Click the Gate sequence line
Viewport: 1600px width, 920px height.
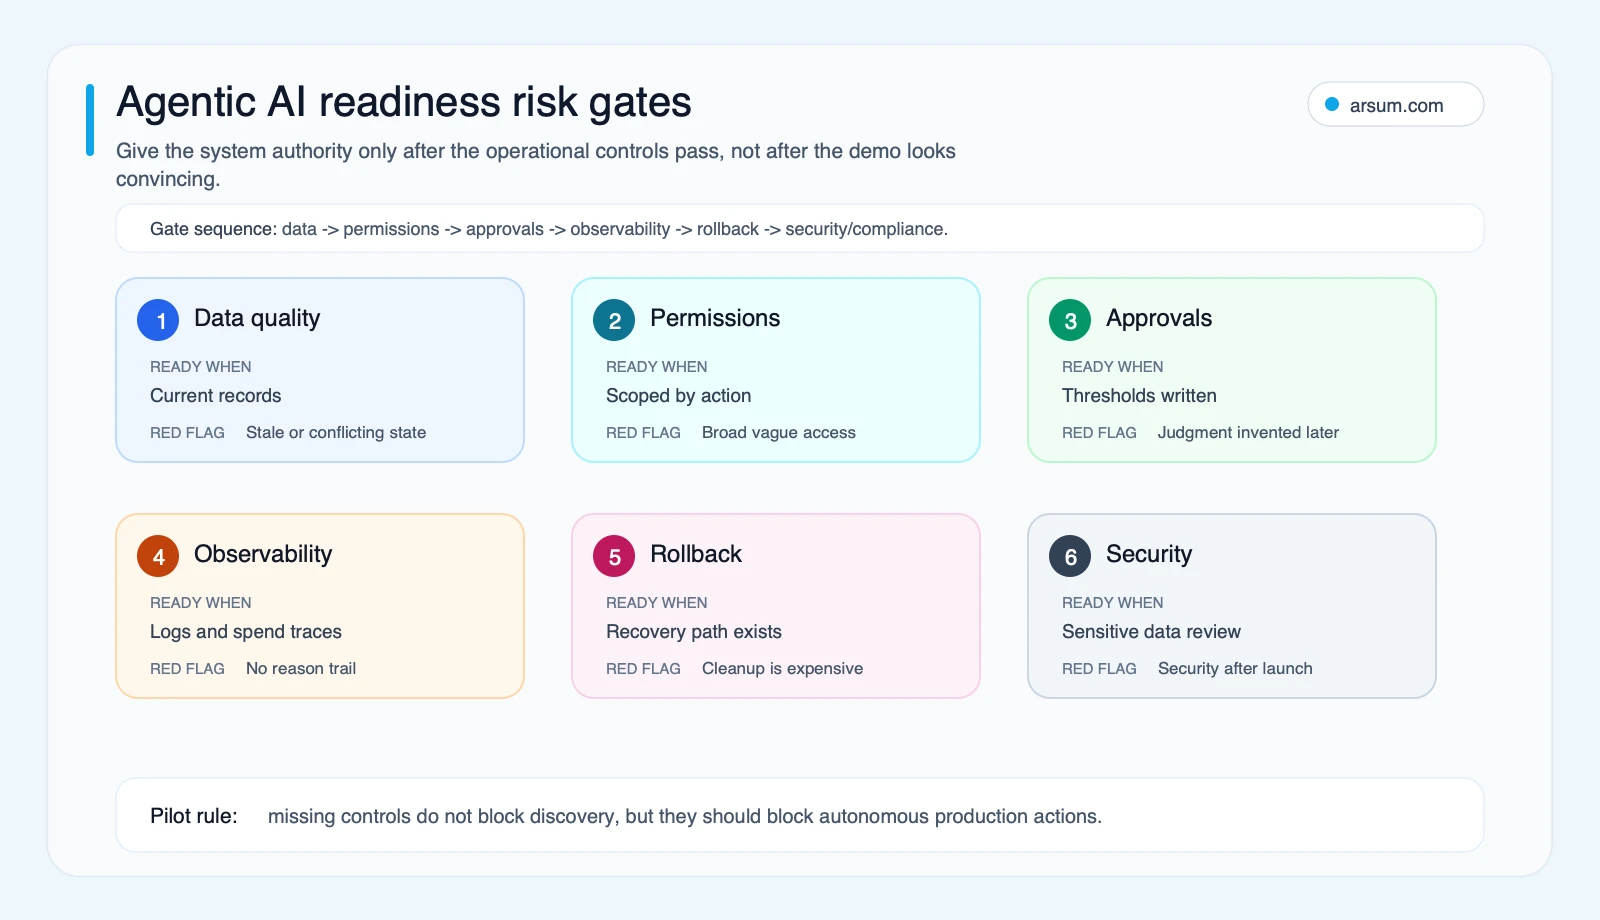tap(549, 229)
